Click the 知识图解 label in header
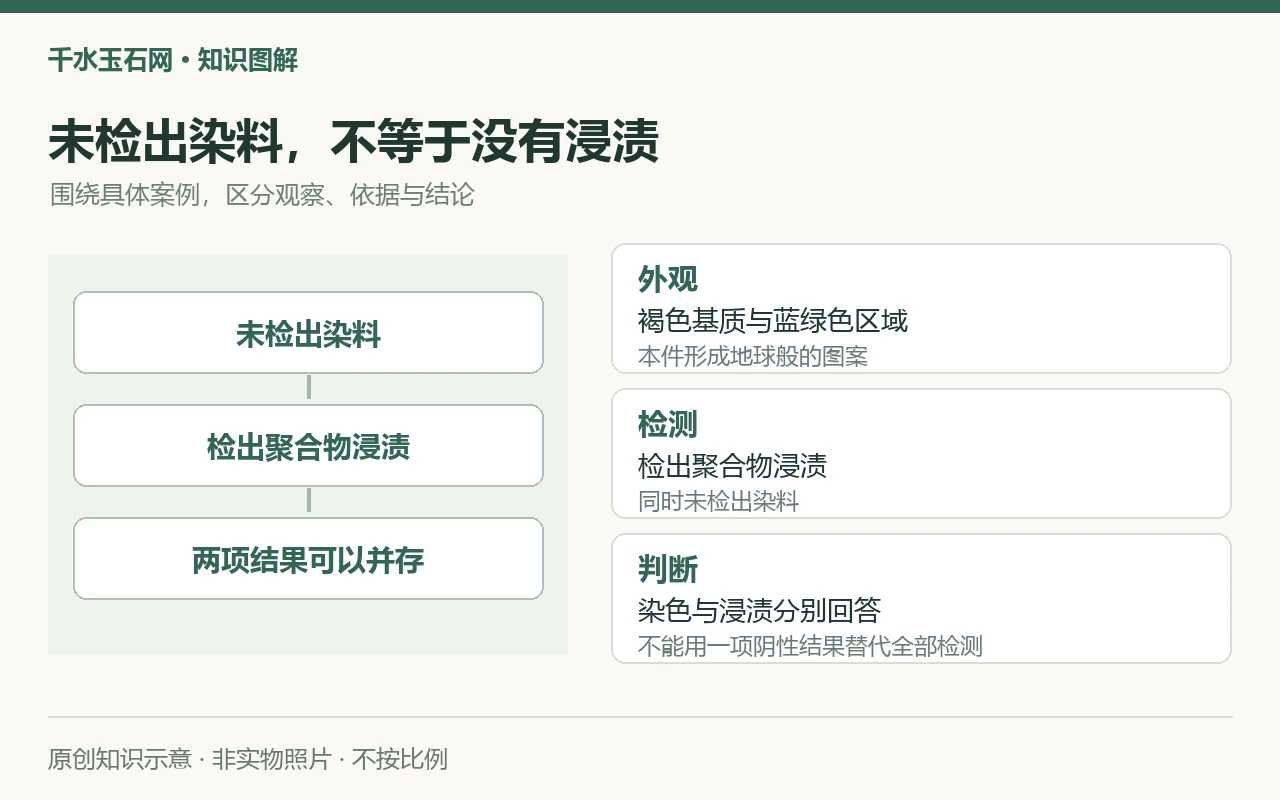1280x800 pixels. pos(247,60)
